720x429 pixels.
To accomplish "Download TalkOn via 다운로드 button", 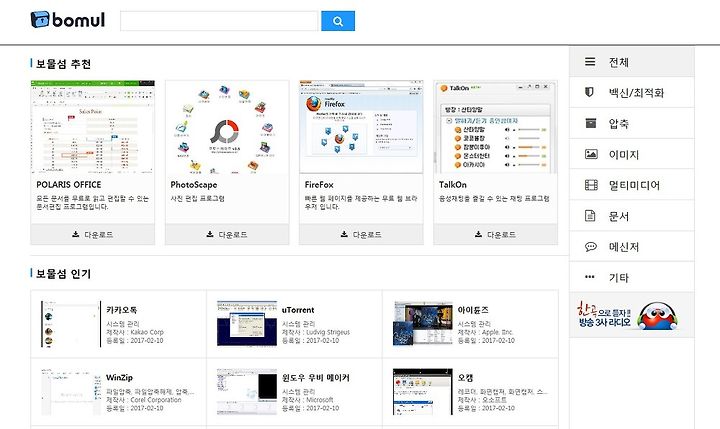I will tap(495, 234).
